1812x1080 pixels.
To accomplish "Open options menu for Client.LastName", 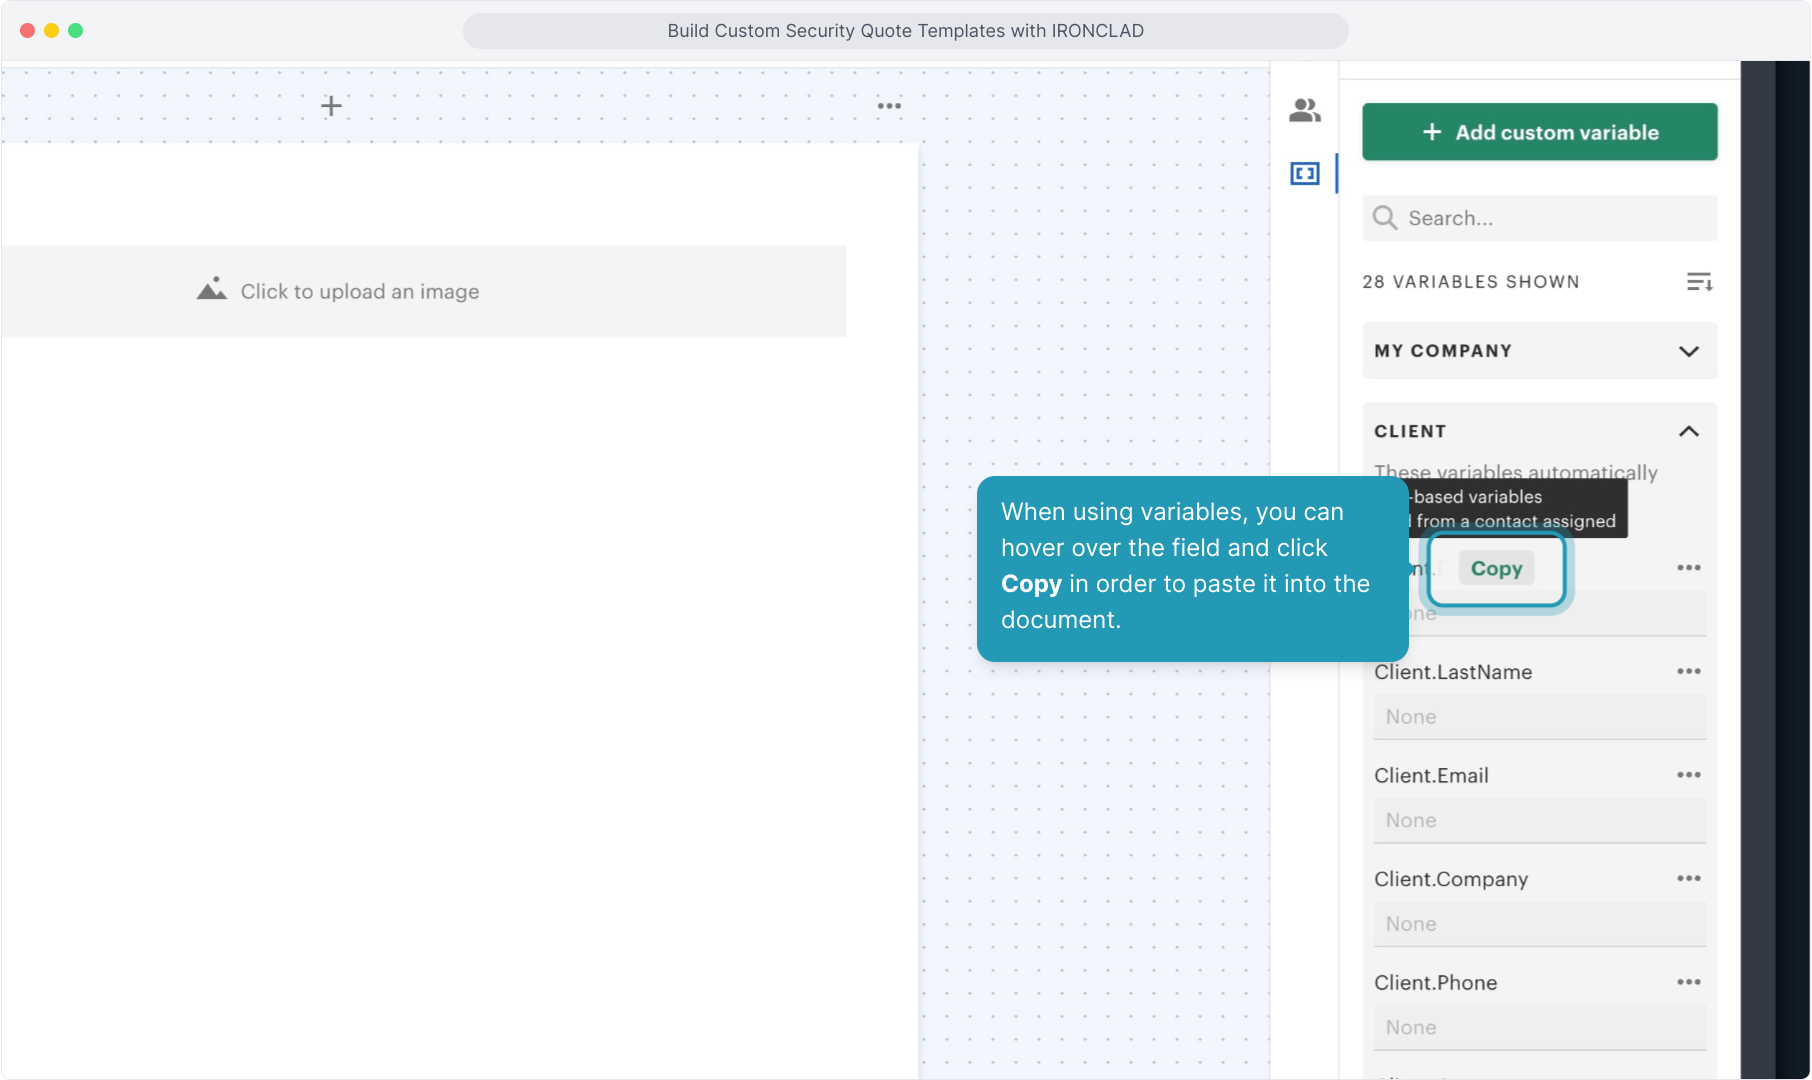I will click(1688, 672).
